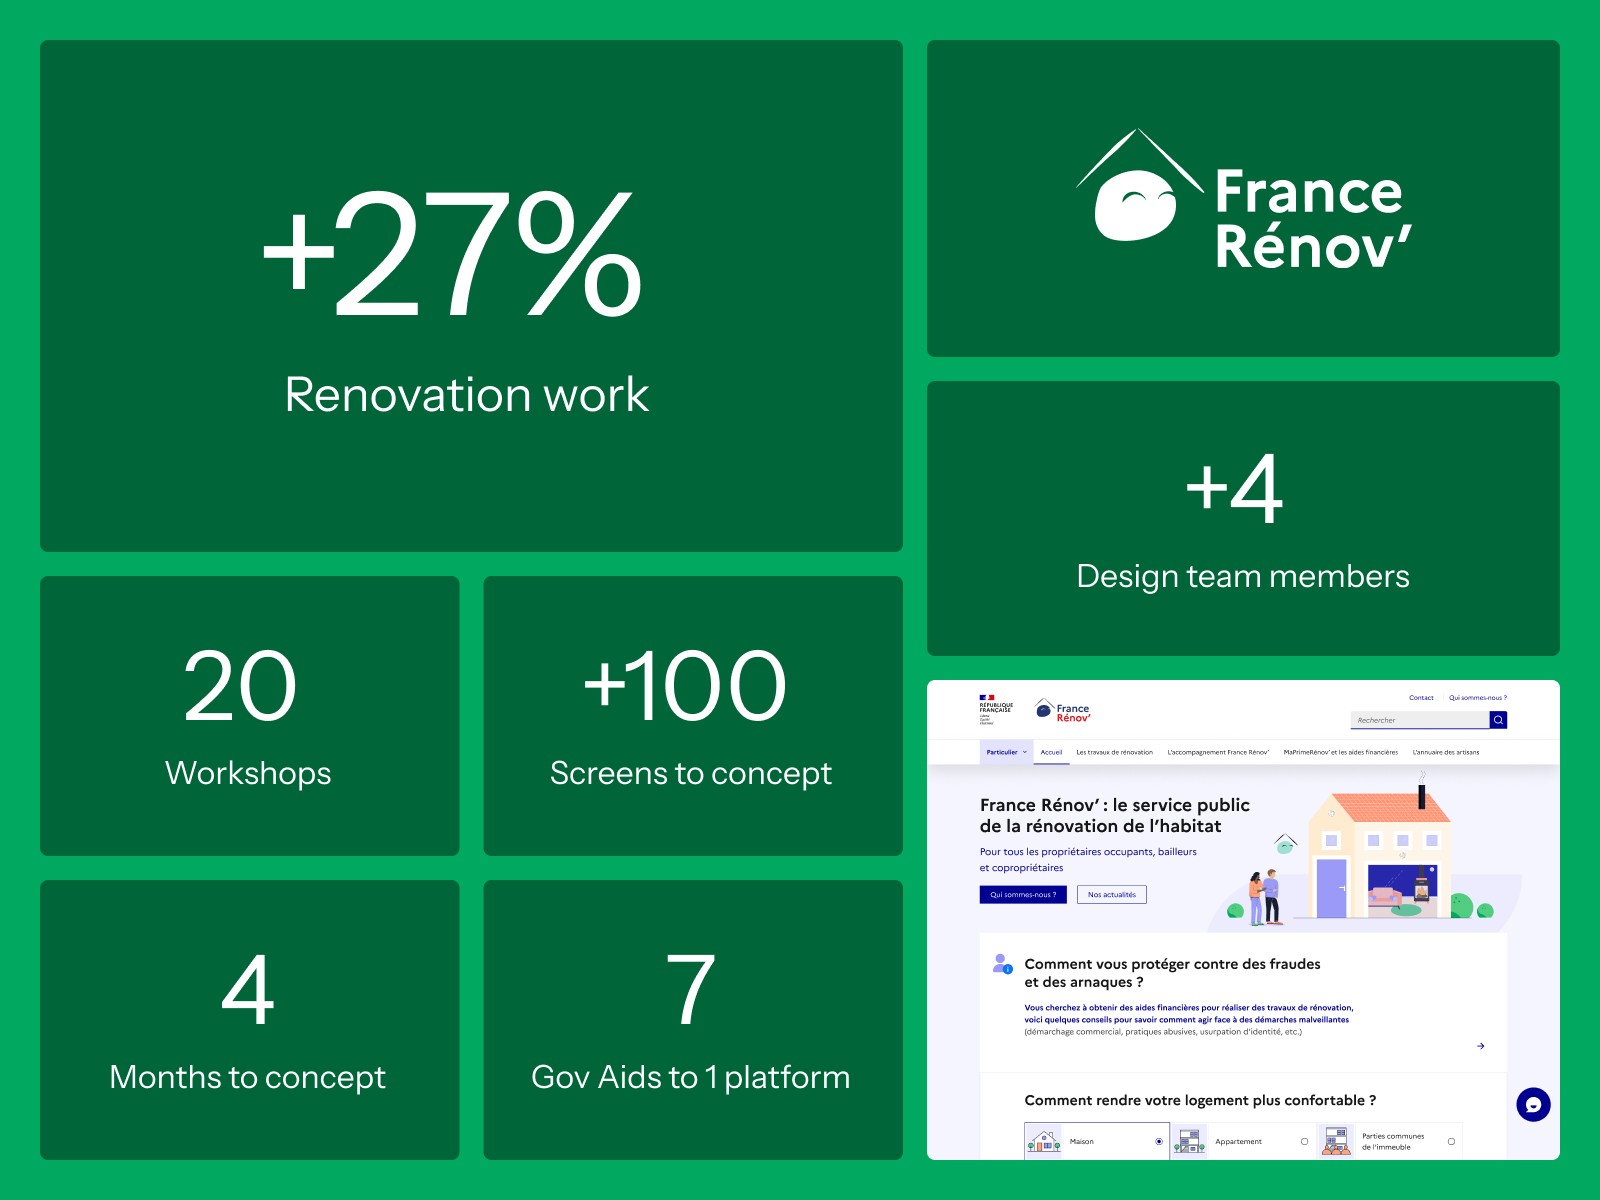
Task: Click the Parties communes building icon
Action: pos(1335,1141)
